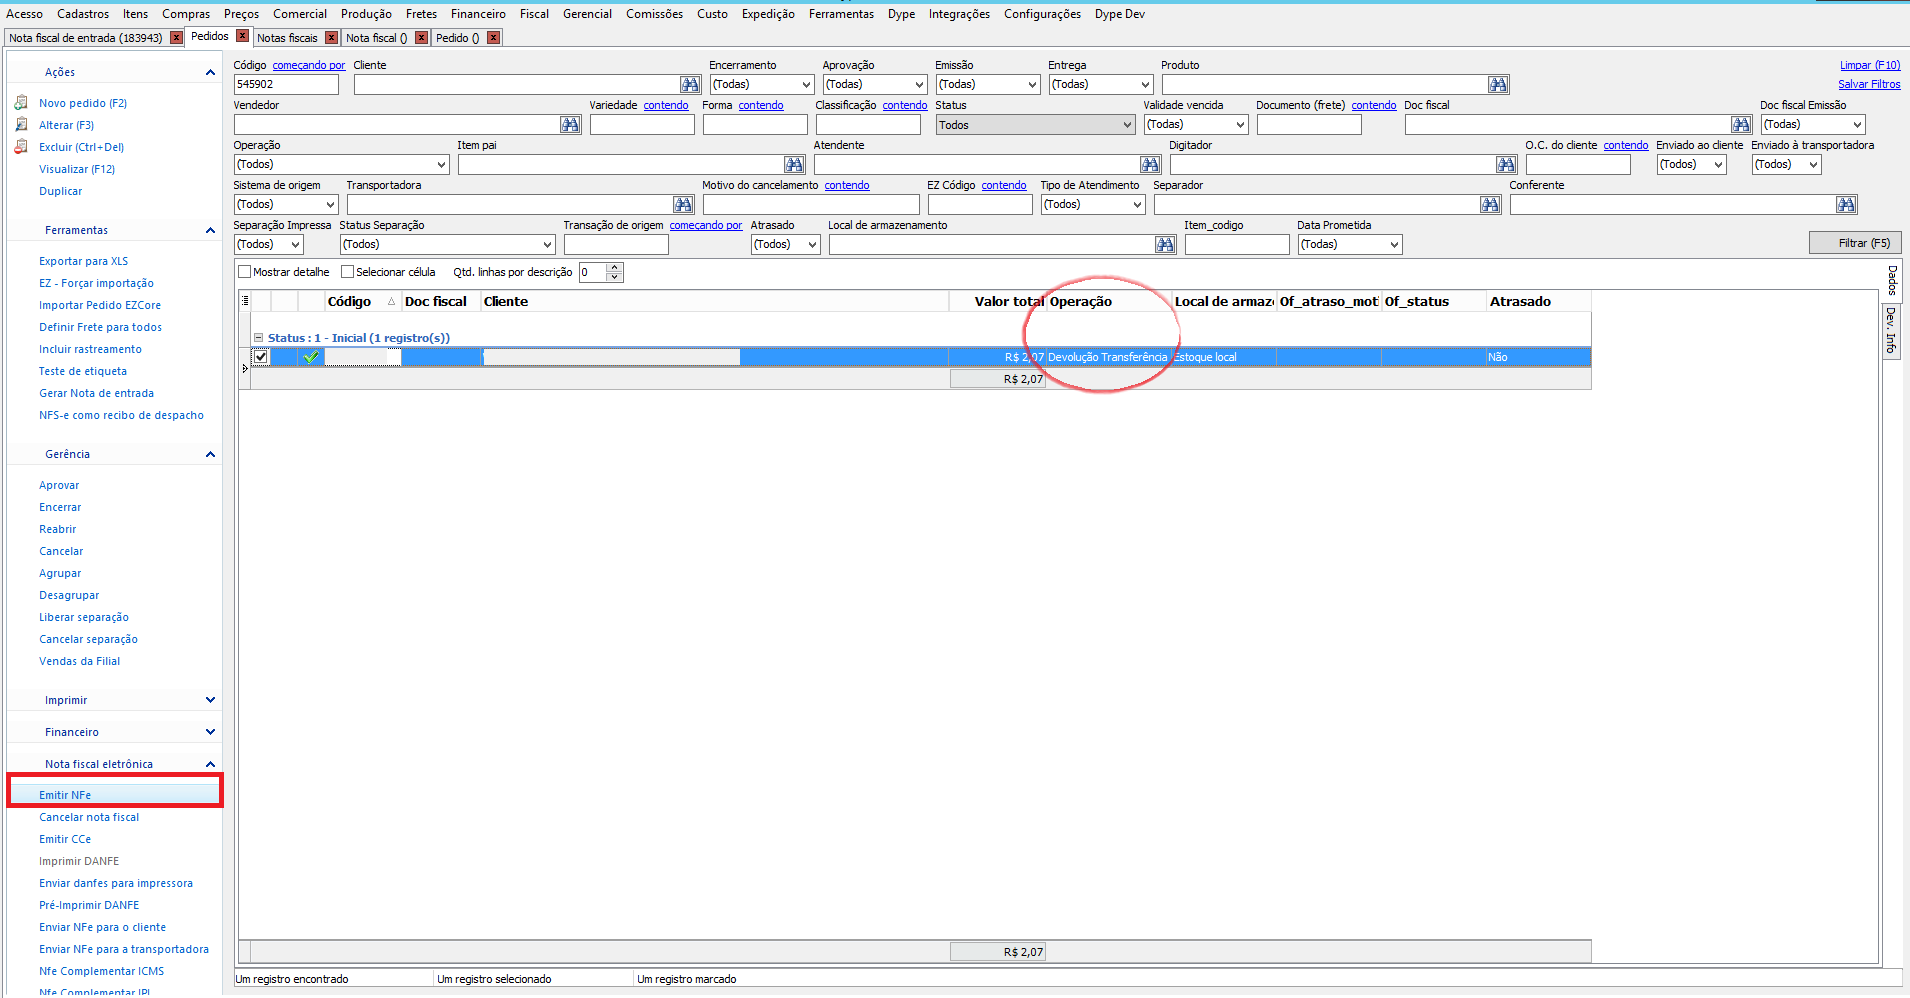The height and width of the screenshot is (998, 1910).
Task: Click the grid column chooser icon
Action: click(245, 301)
